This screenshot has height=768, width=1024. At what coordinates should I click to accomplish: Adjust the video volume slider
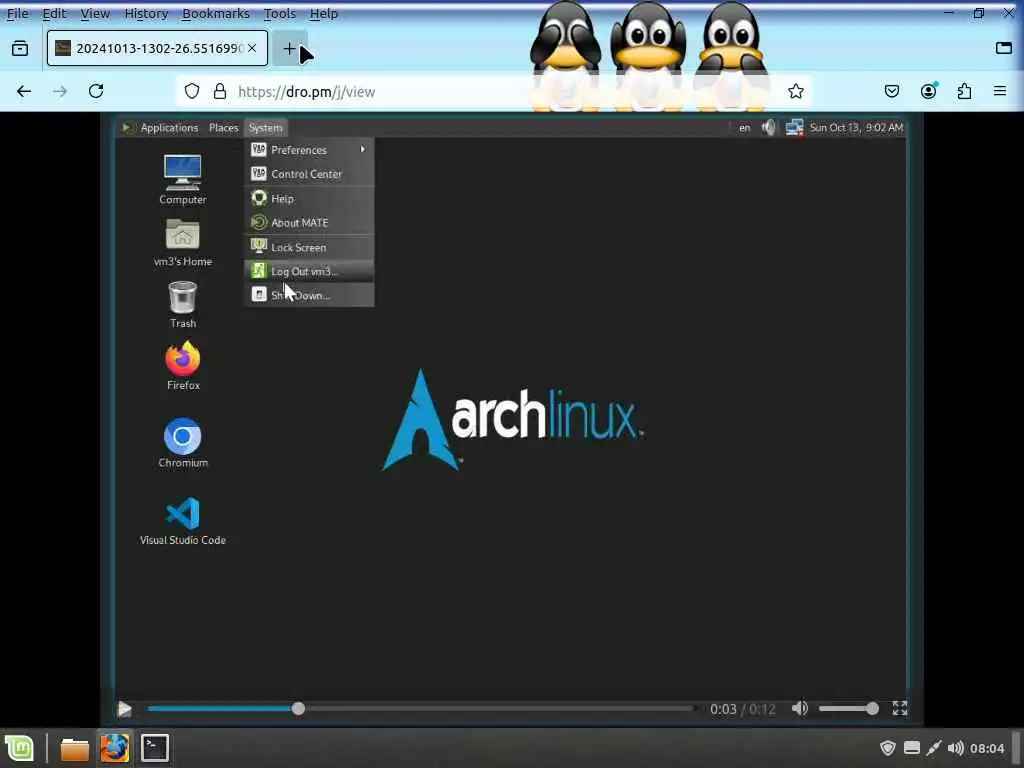click(x=848, y=709)
